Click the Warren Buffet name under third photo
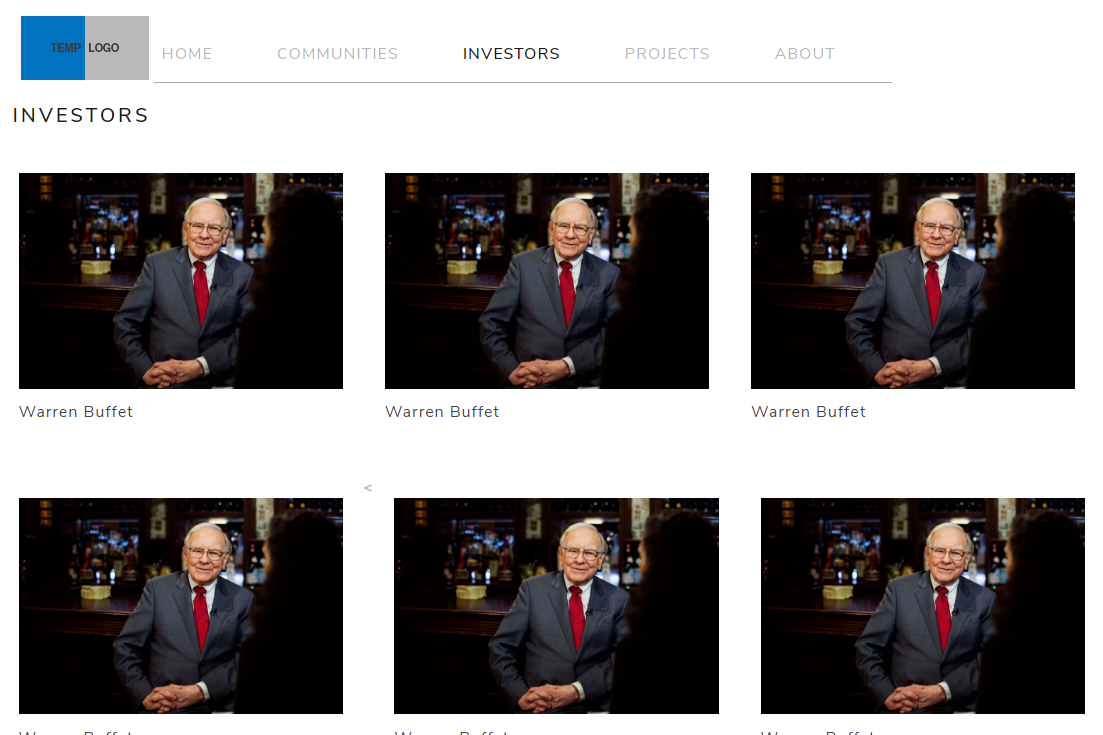1103x735 pixels. pos(808,411)
